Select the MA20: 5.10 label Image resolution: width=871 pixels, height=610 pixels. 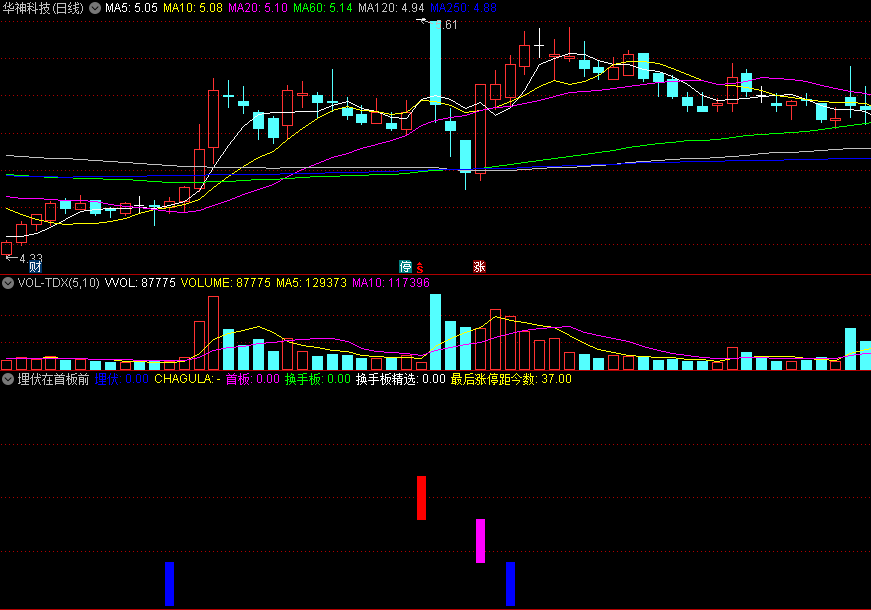tap(258, 8)
